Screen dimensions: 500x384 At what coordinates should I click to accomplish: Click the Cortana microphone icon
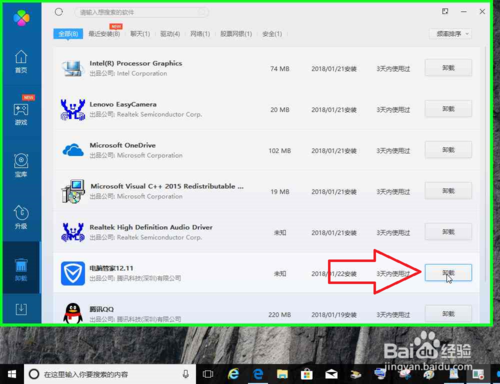(186, 374)
